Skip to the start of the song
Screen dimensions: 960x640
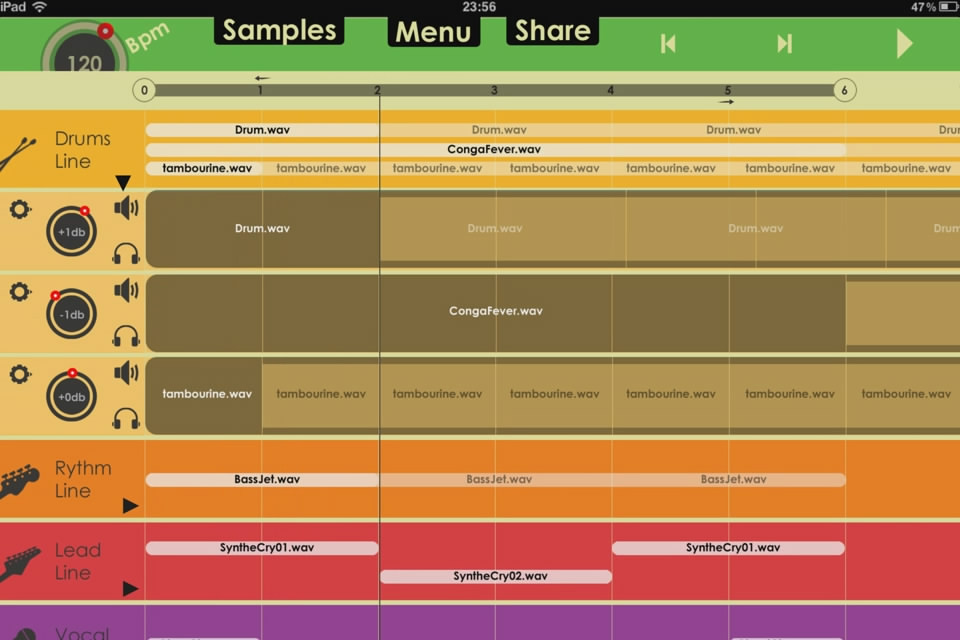[x=668, y=43]
